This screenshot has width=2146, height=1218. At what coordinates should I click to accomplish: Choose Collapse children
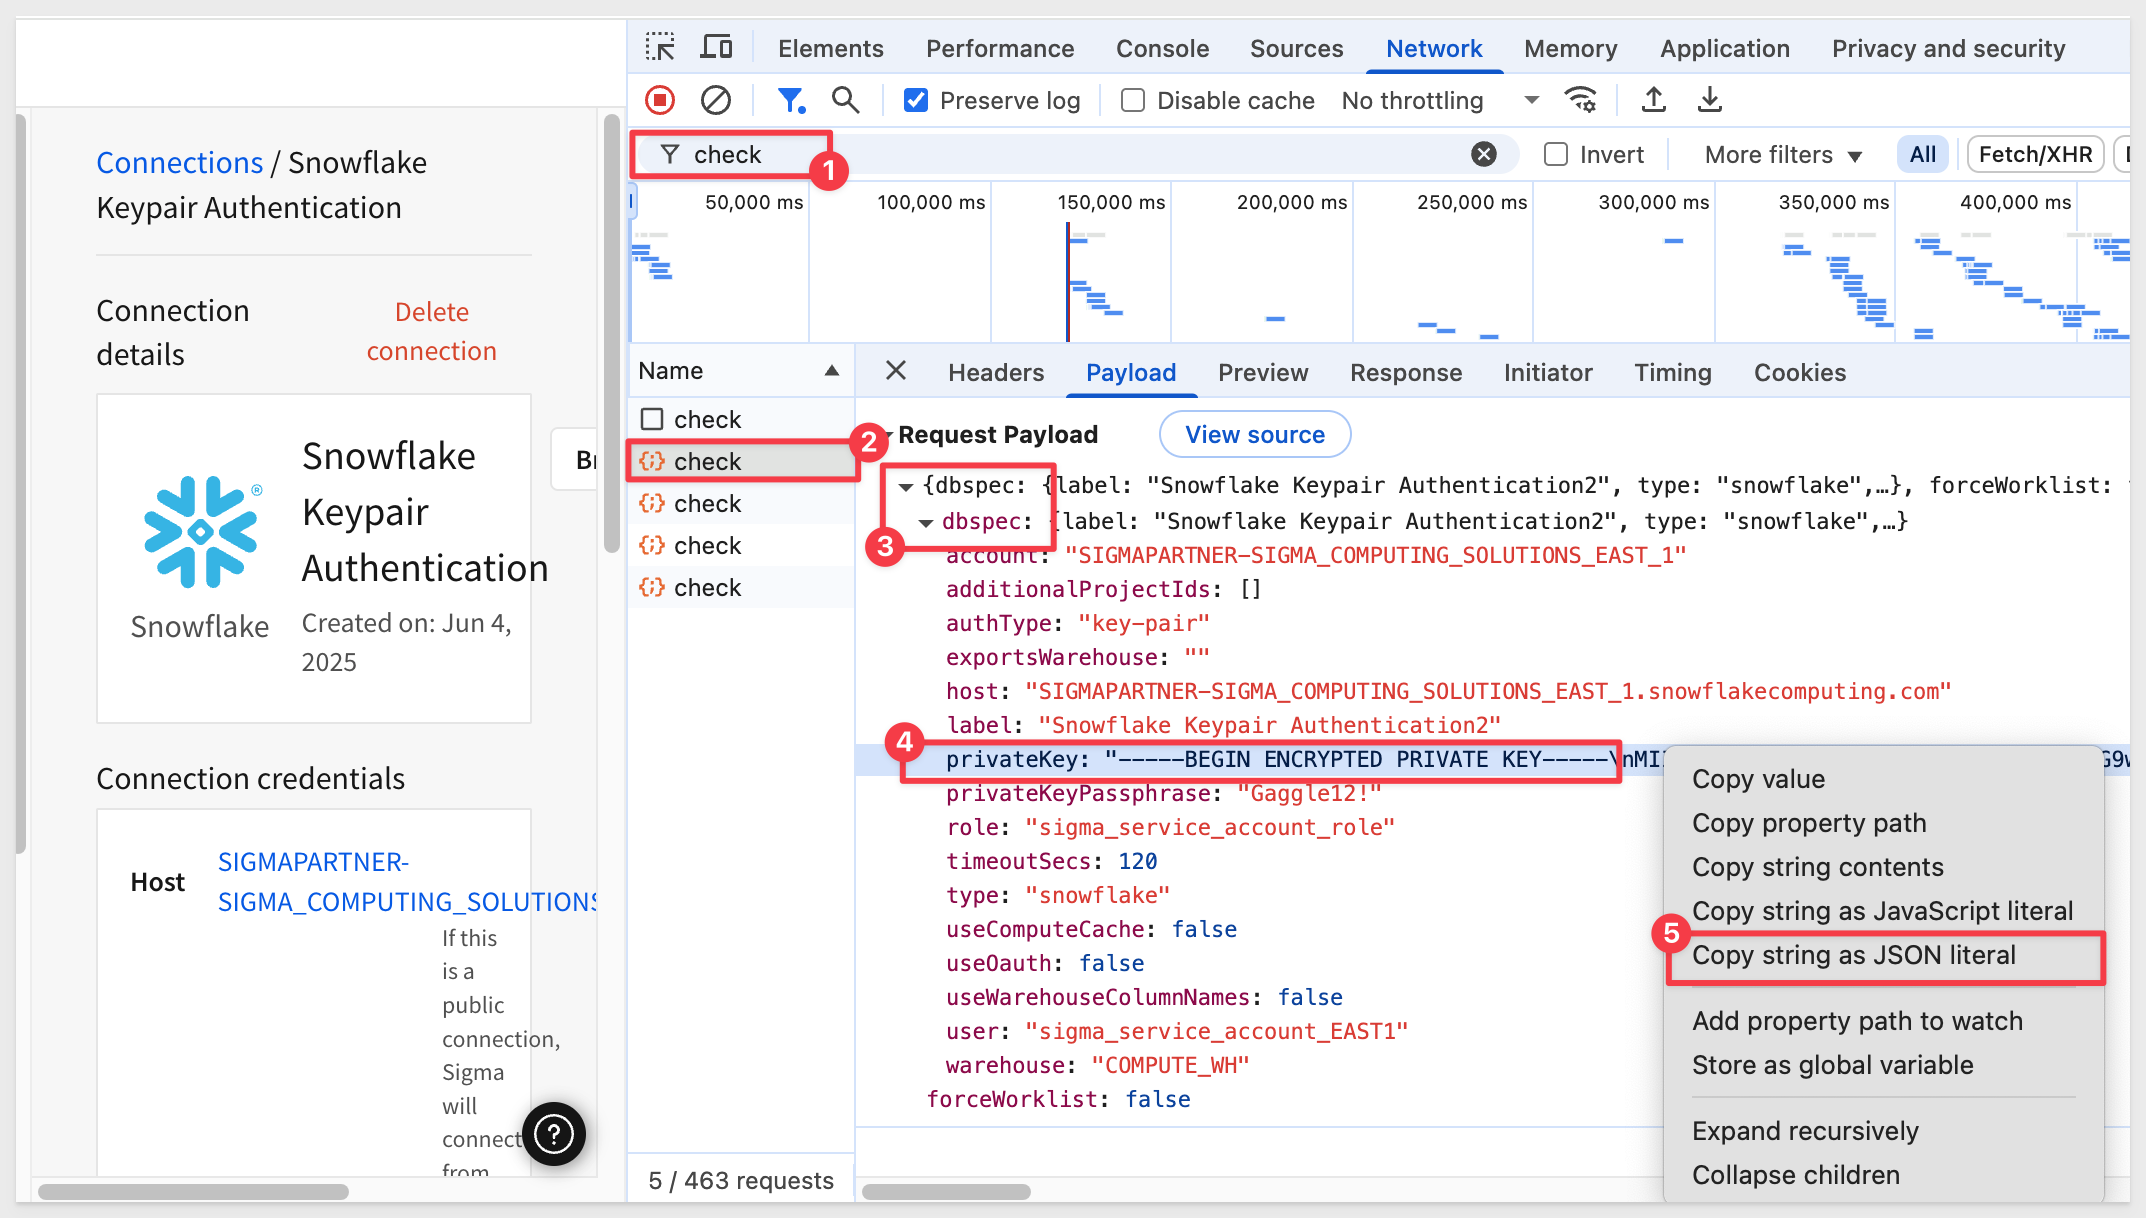coord(1795,1175)
